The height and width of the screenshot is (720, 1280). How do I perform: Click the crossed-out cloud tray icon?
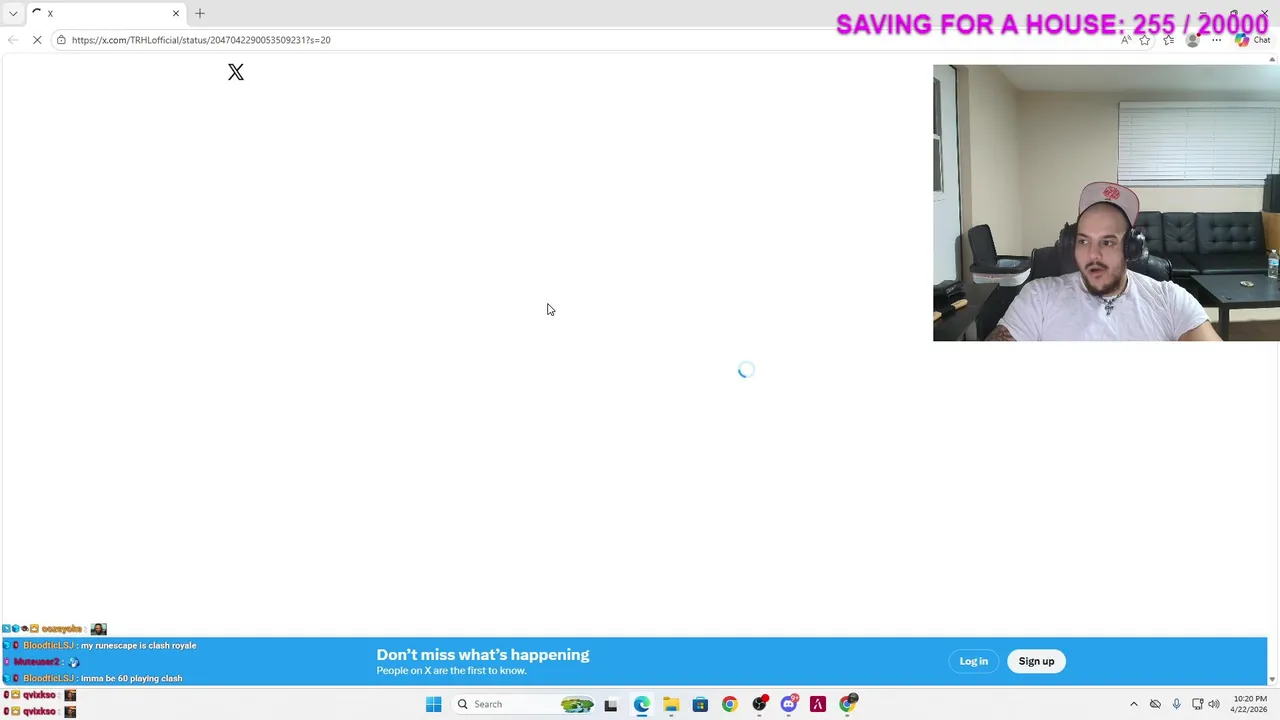1155,704
